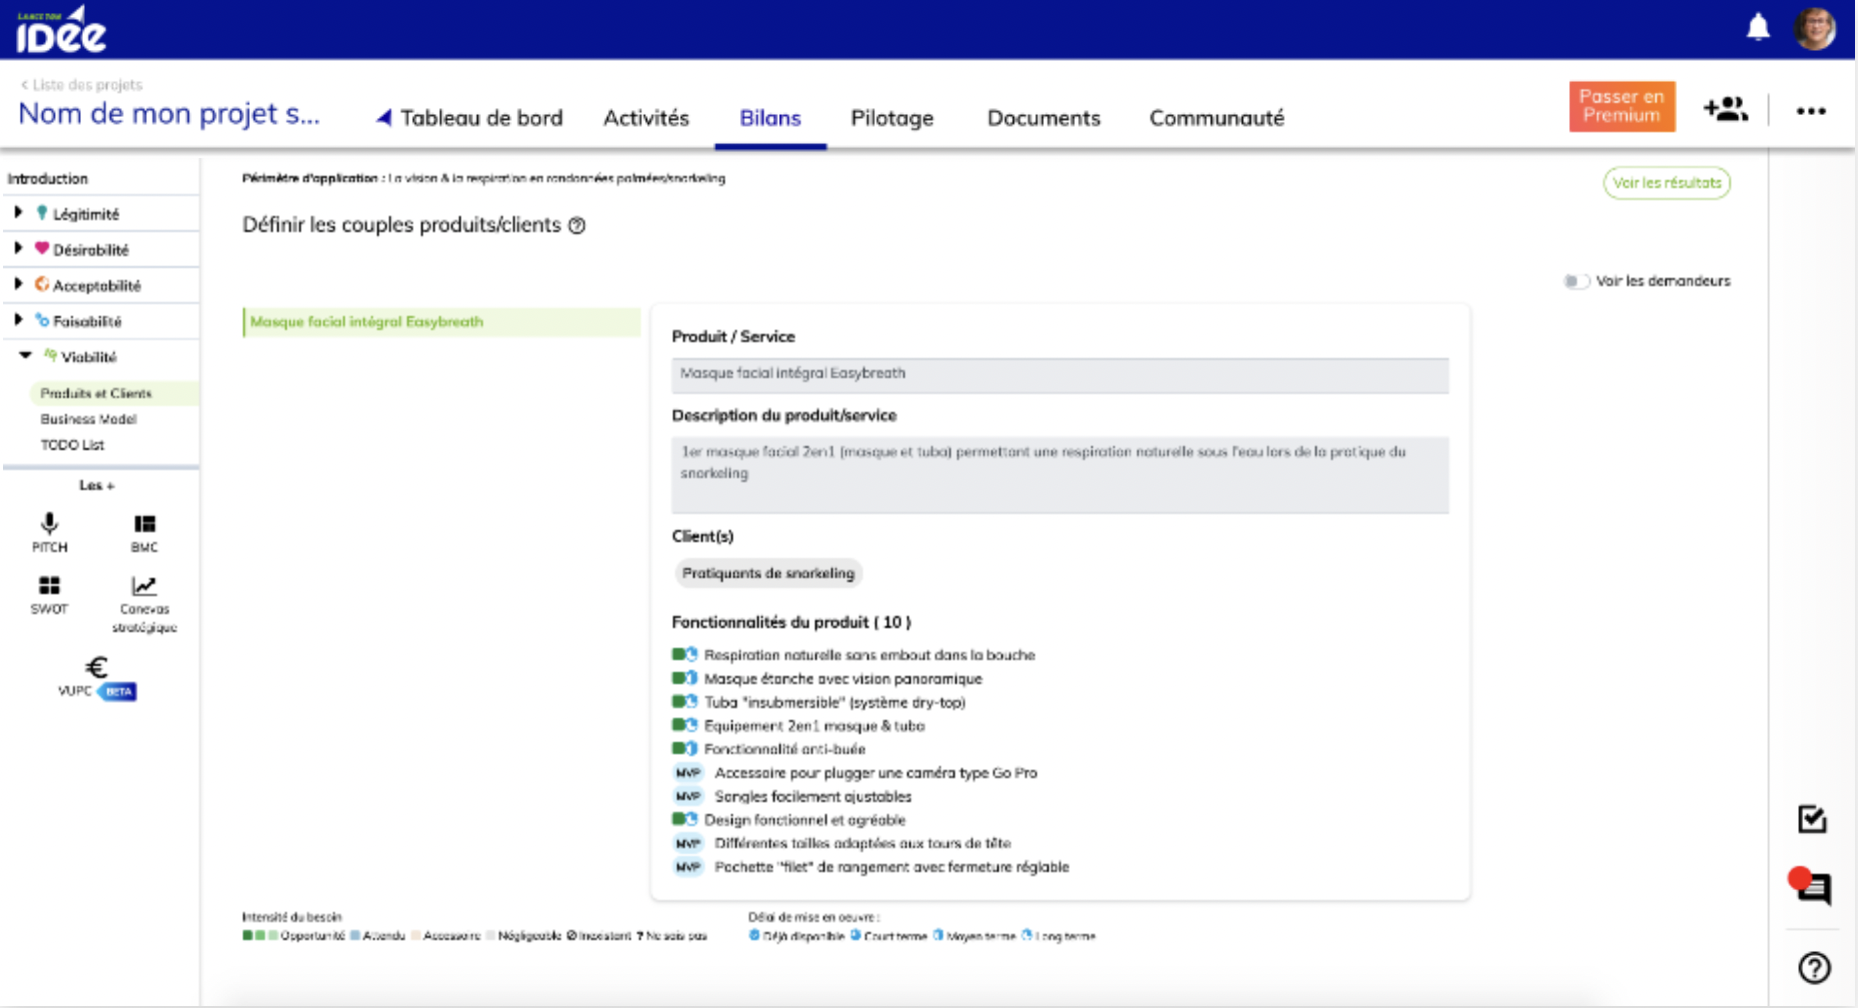Open the checklist task icon
This screenshot has width=1858, height=1008.
(1812, 819)
